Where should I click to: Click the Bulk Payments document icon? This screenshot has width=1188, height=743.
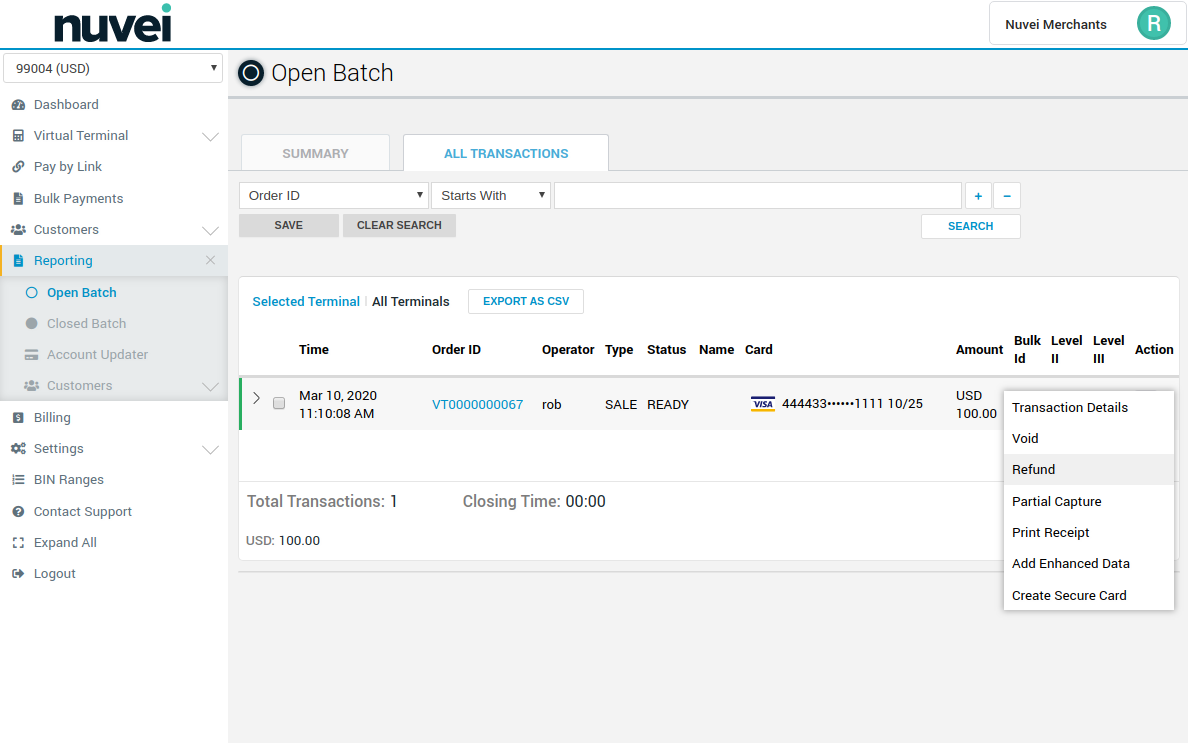click(18, 198)
